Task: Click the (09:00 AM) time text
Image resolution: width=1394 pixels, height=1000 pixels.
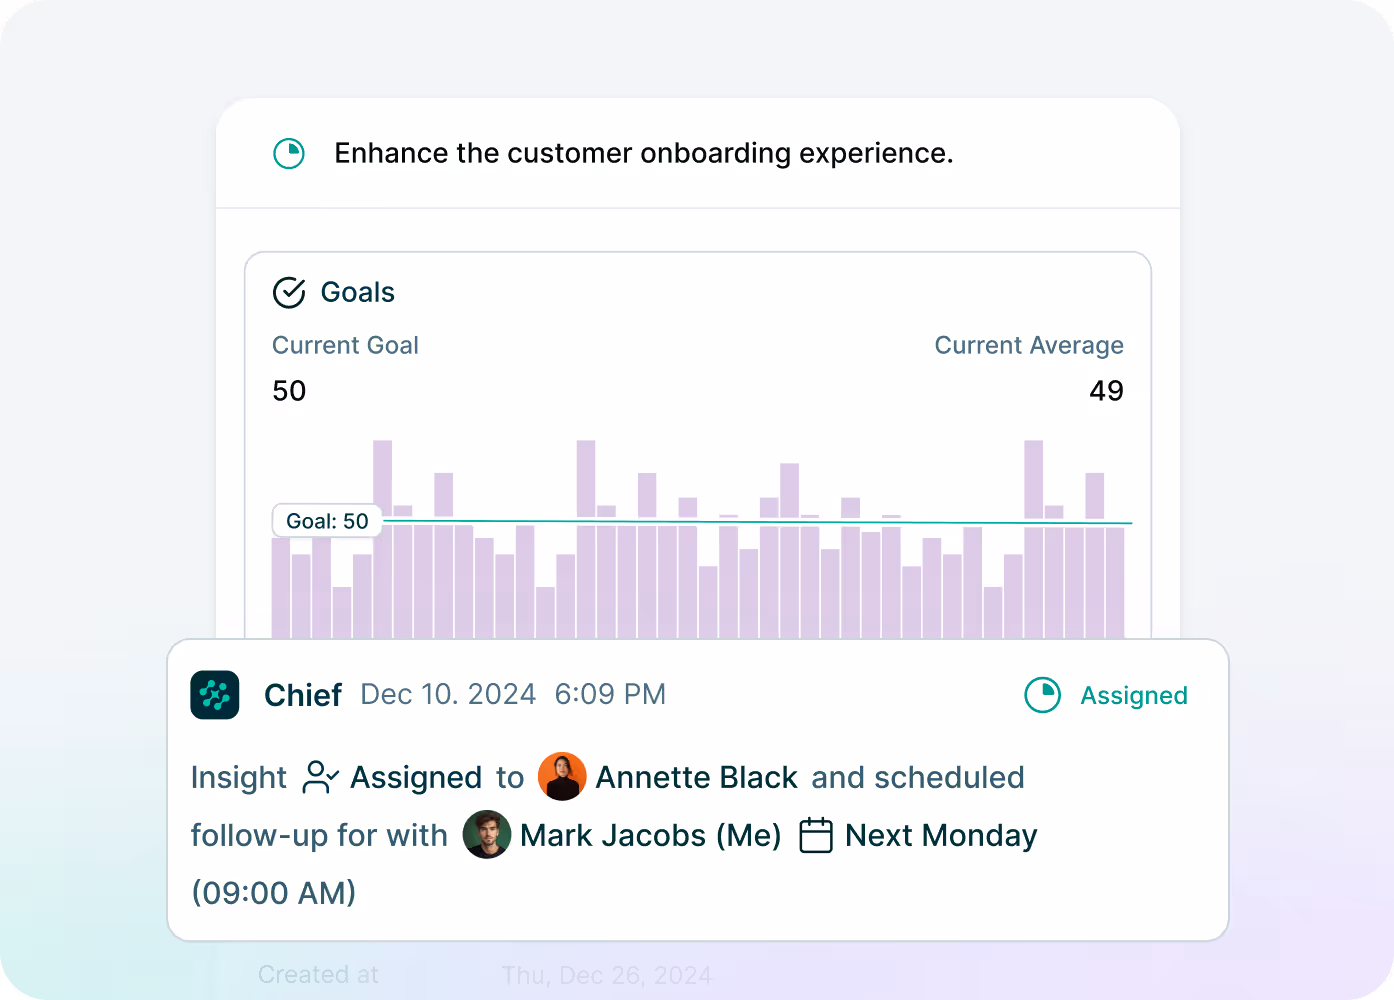Action: (x=274, y=892)
